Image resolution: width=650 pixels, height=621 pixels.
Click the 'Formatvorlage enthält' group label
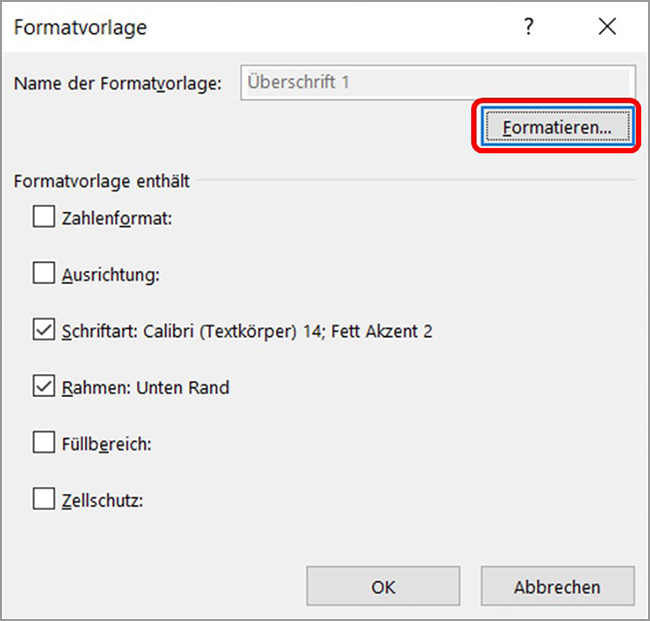(102, 181)
